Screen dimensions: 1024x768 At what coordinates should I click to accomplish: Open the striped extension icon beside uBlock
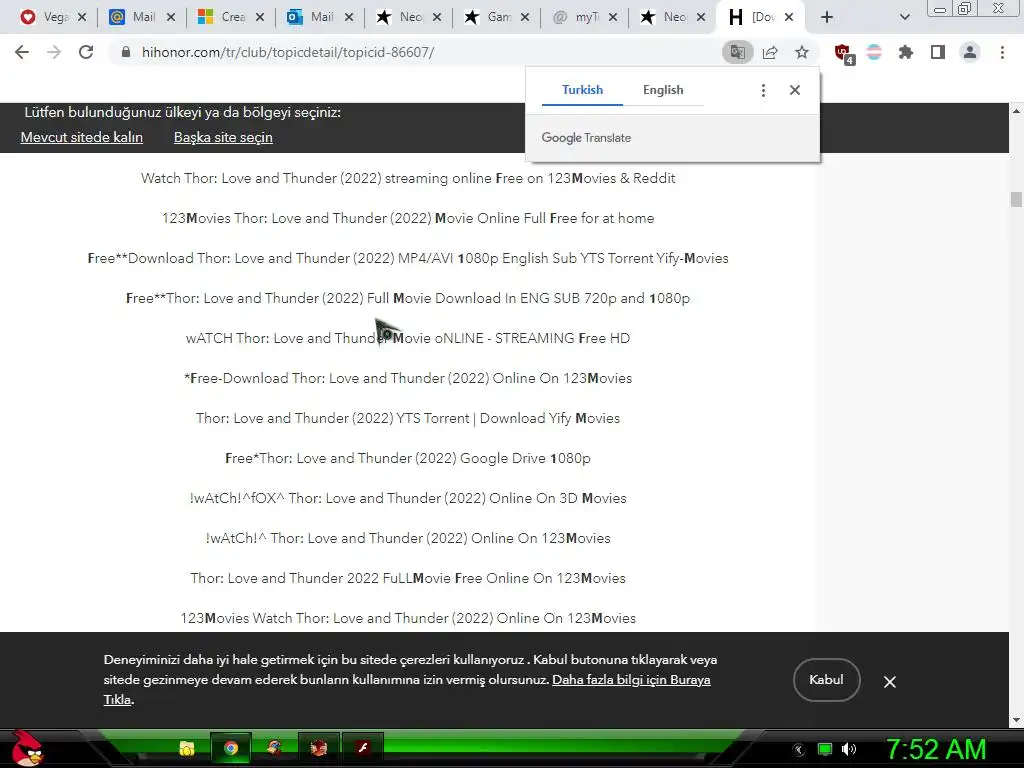[874, 52]
